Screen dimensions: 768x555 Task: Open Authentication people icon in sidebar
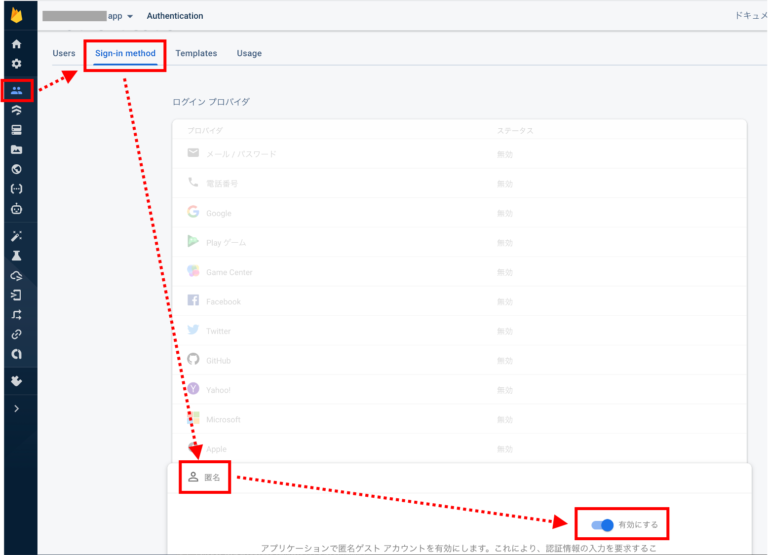16,91
